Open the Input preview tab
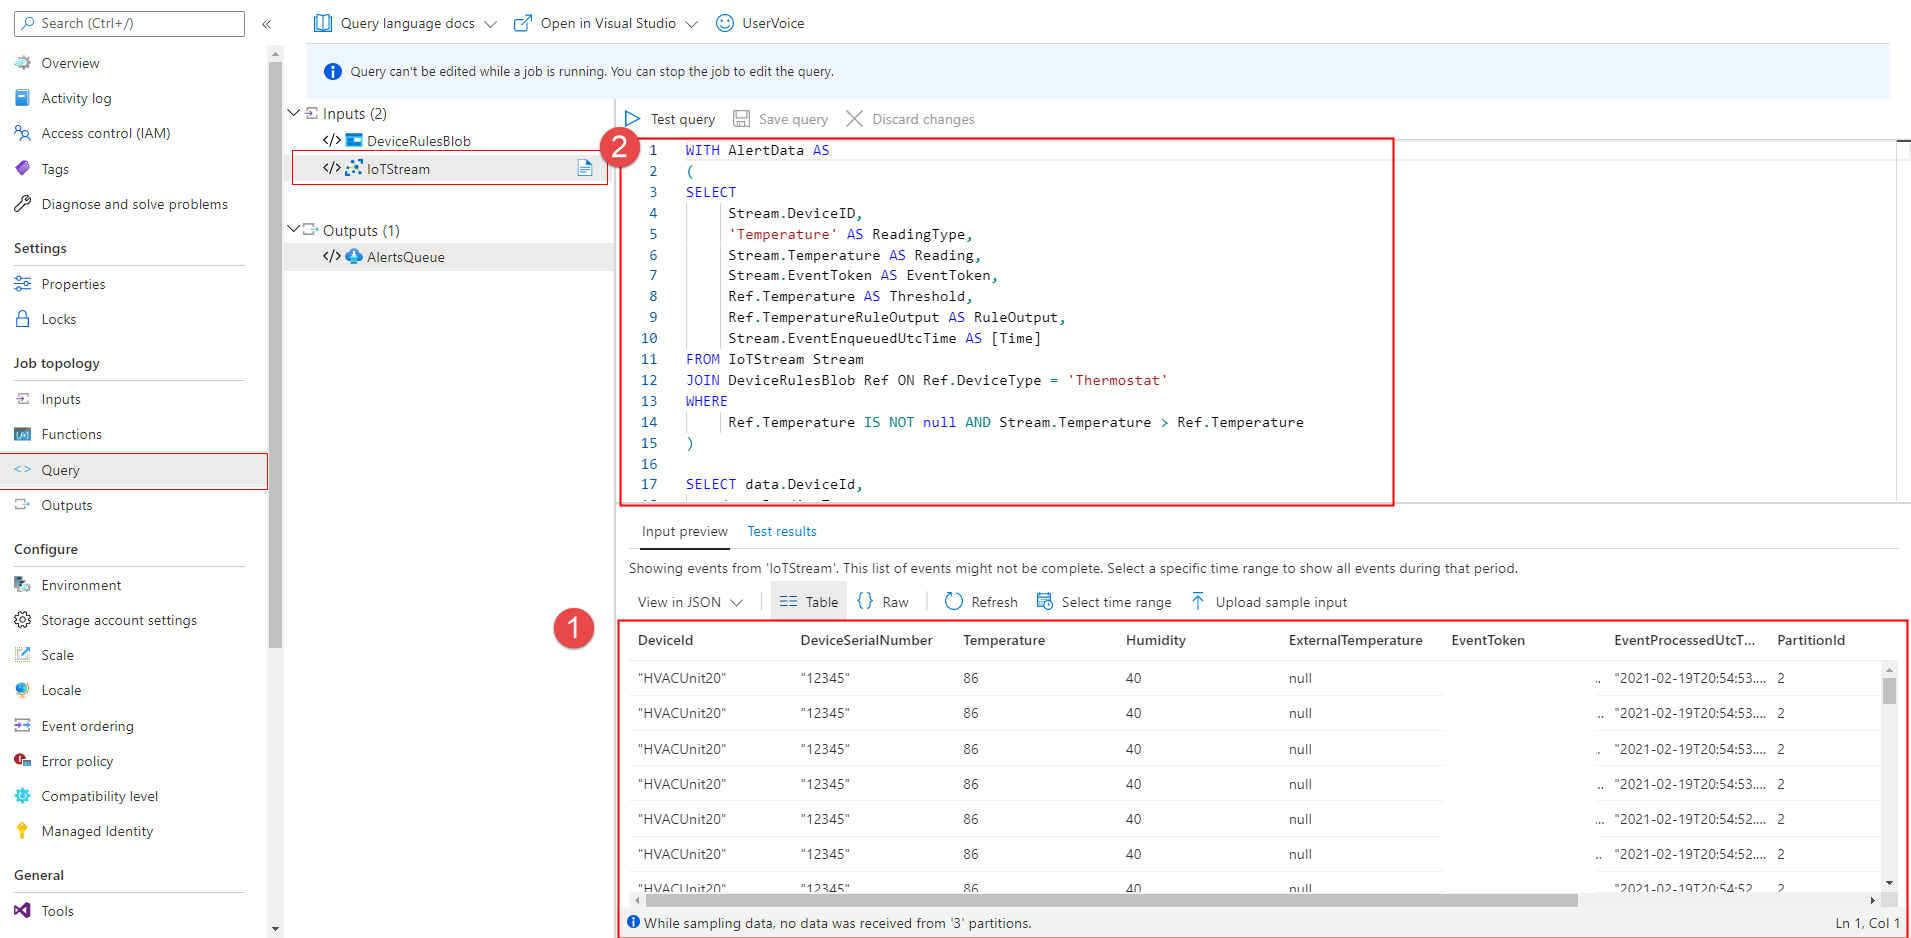1911x938 pixels. click(684, 531)
